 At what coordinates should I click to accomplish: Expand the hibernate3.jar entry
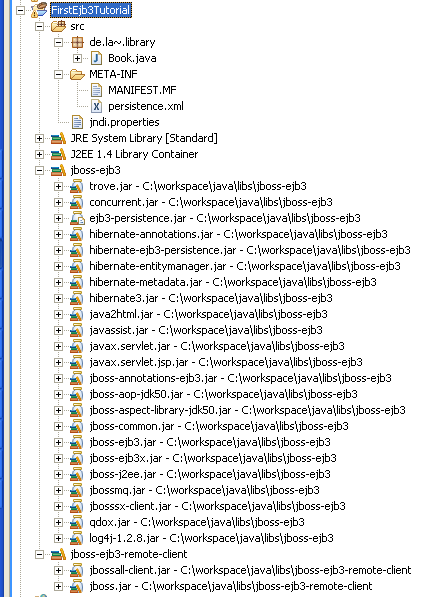(x=58, y=298)
